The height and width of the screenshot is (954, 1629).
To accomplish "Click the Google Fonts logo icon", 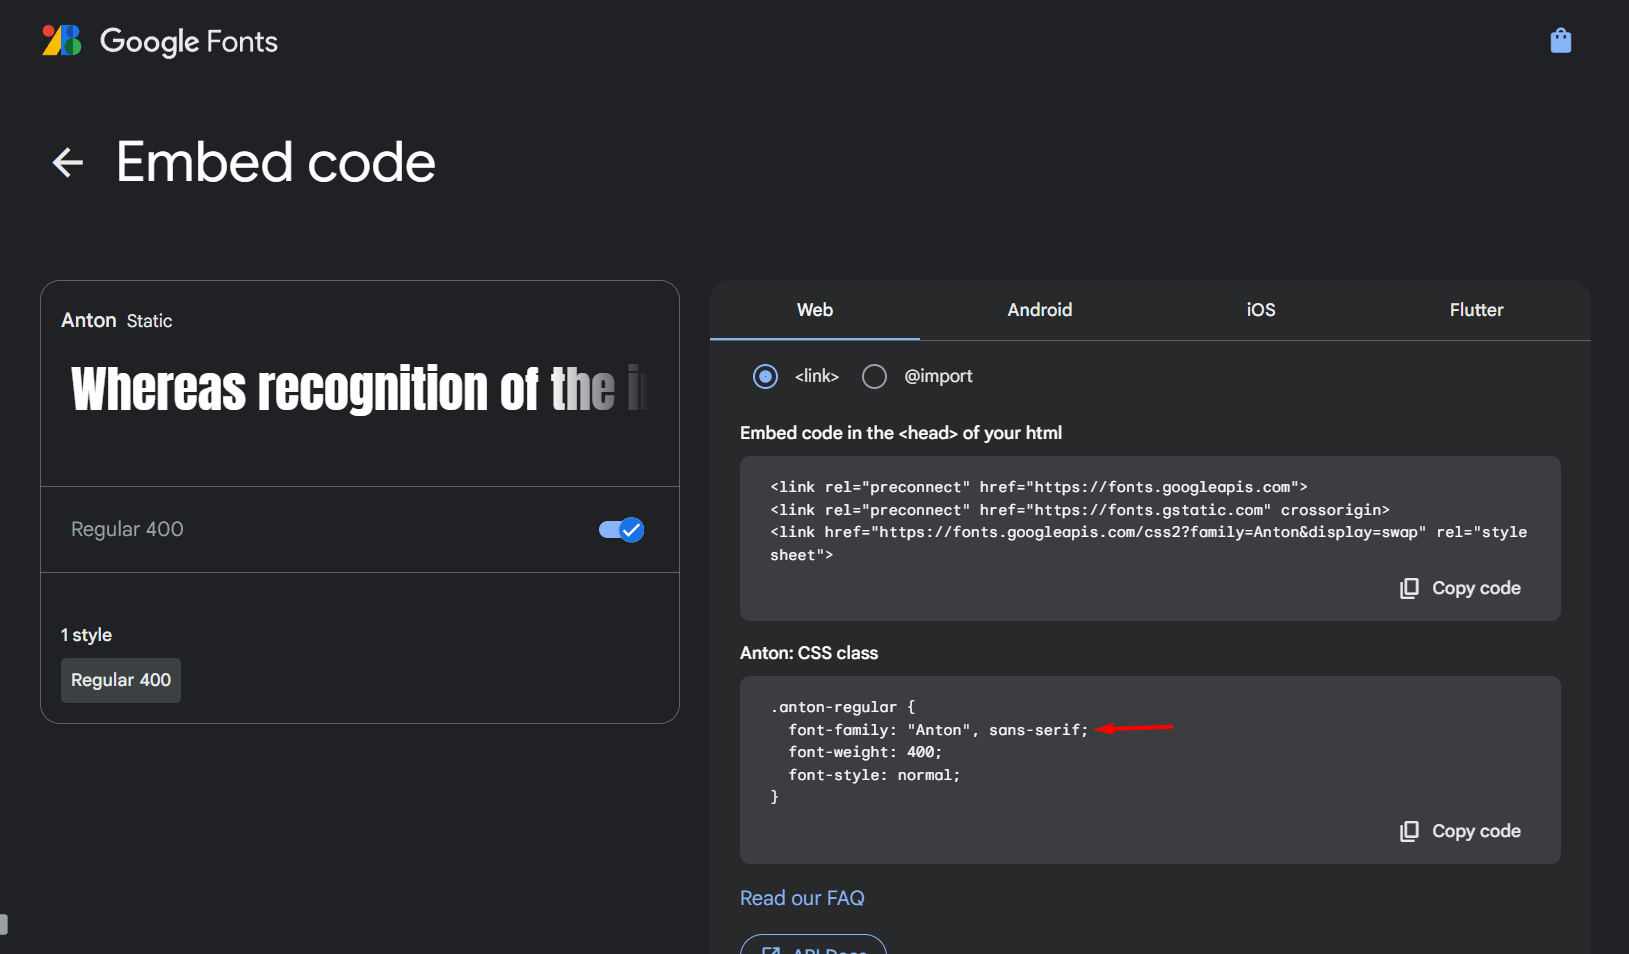I will 62,41.
